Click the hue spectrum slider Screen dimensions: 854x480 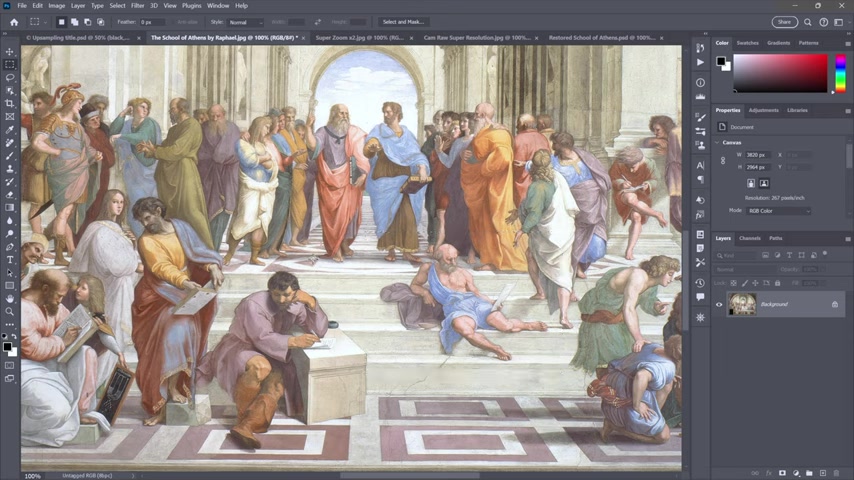840,73
